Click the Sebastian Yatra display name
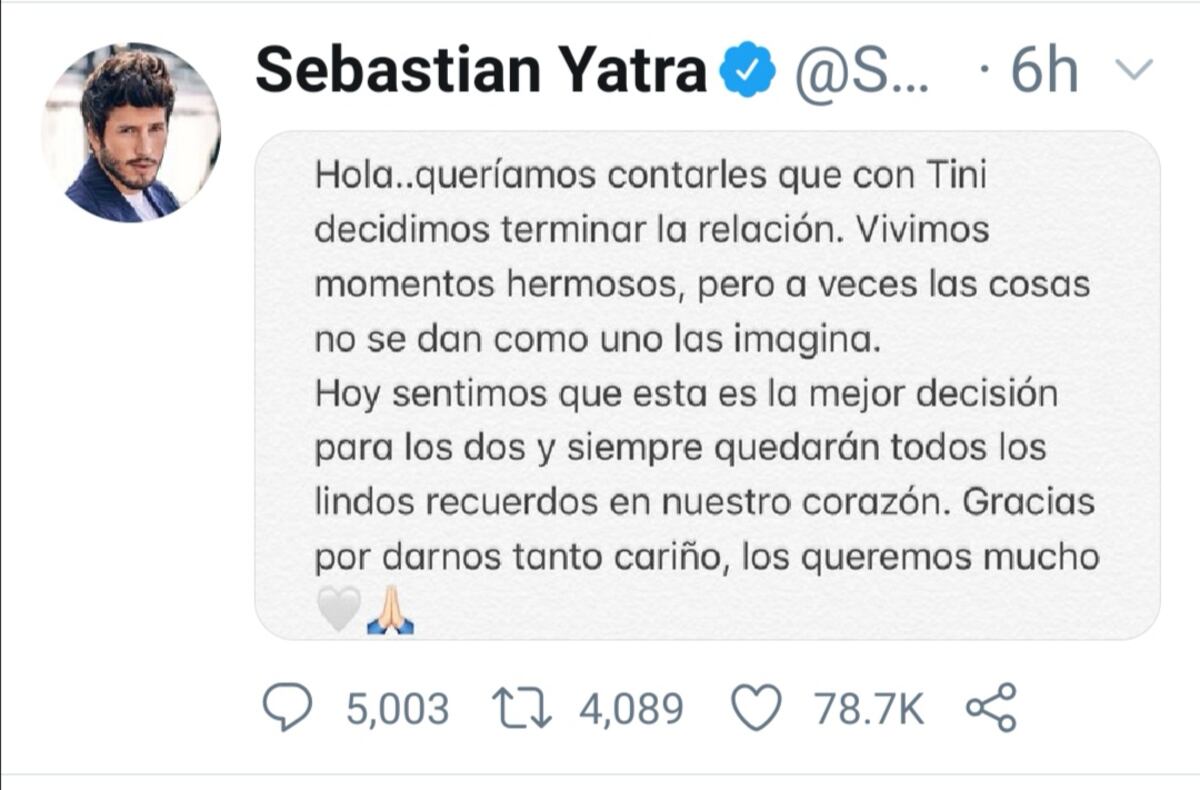This screenshot has width=1200, height=790. (x=481, y=72)
